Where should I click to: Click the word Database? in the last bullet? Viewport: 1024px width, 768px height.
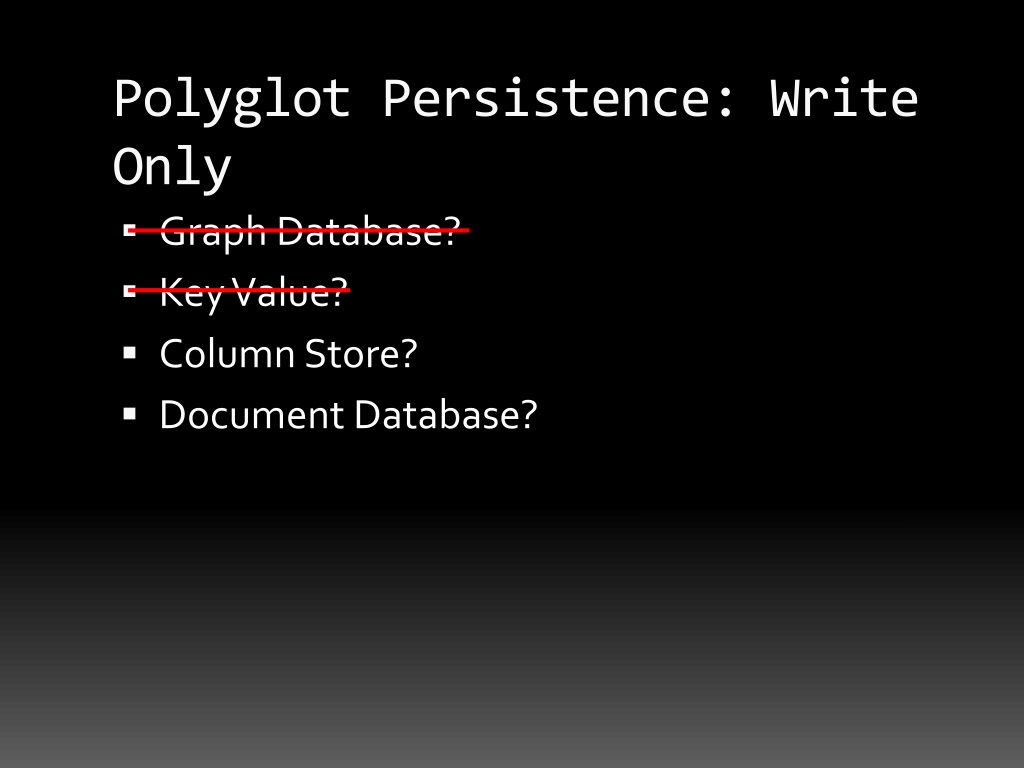(445, 415)
